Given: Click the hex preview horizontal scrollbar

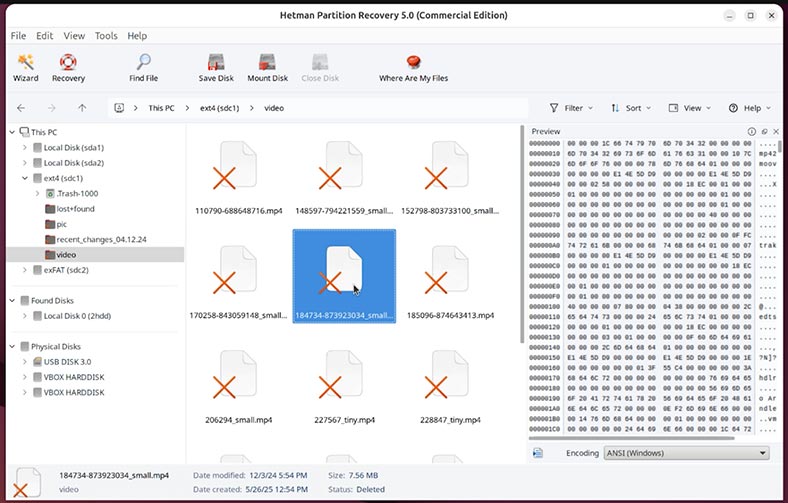Looking at the screenshot, I should 632,438.
